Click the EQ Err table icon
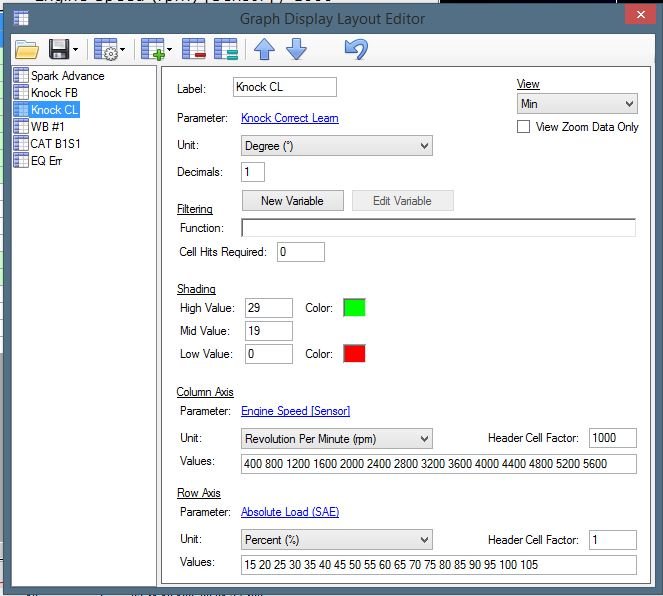Image resolution: width=663 pixels, height=596 pixels. coord(21,160)
